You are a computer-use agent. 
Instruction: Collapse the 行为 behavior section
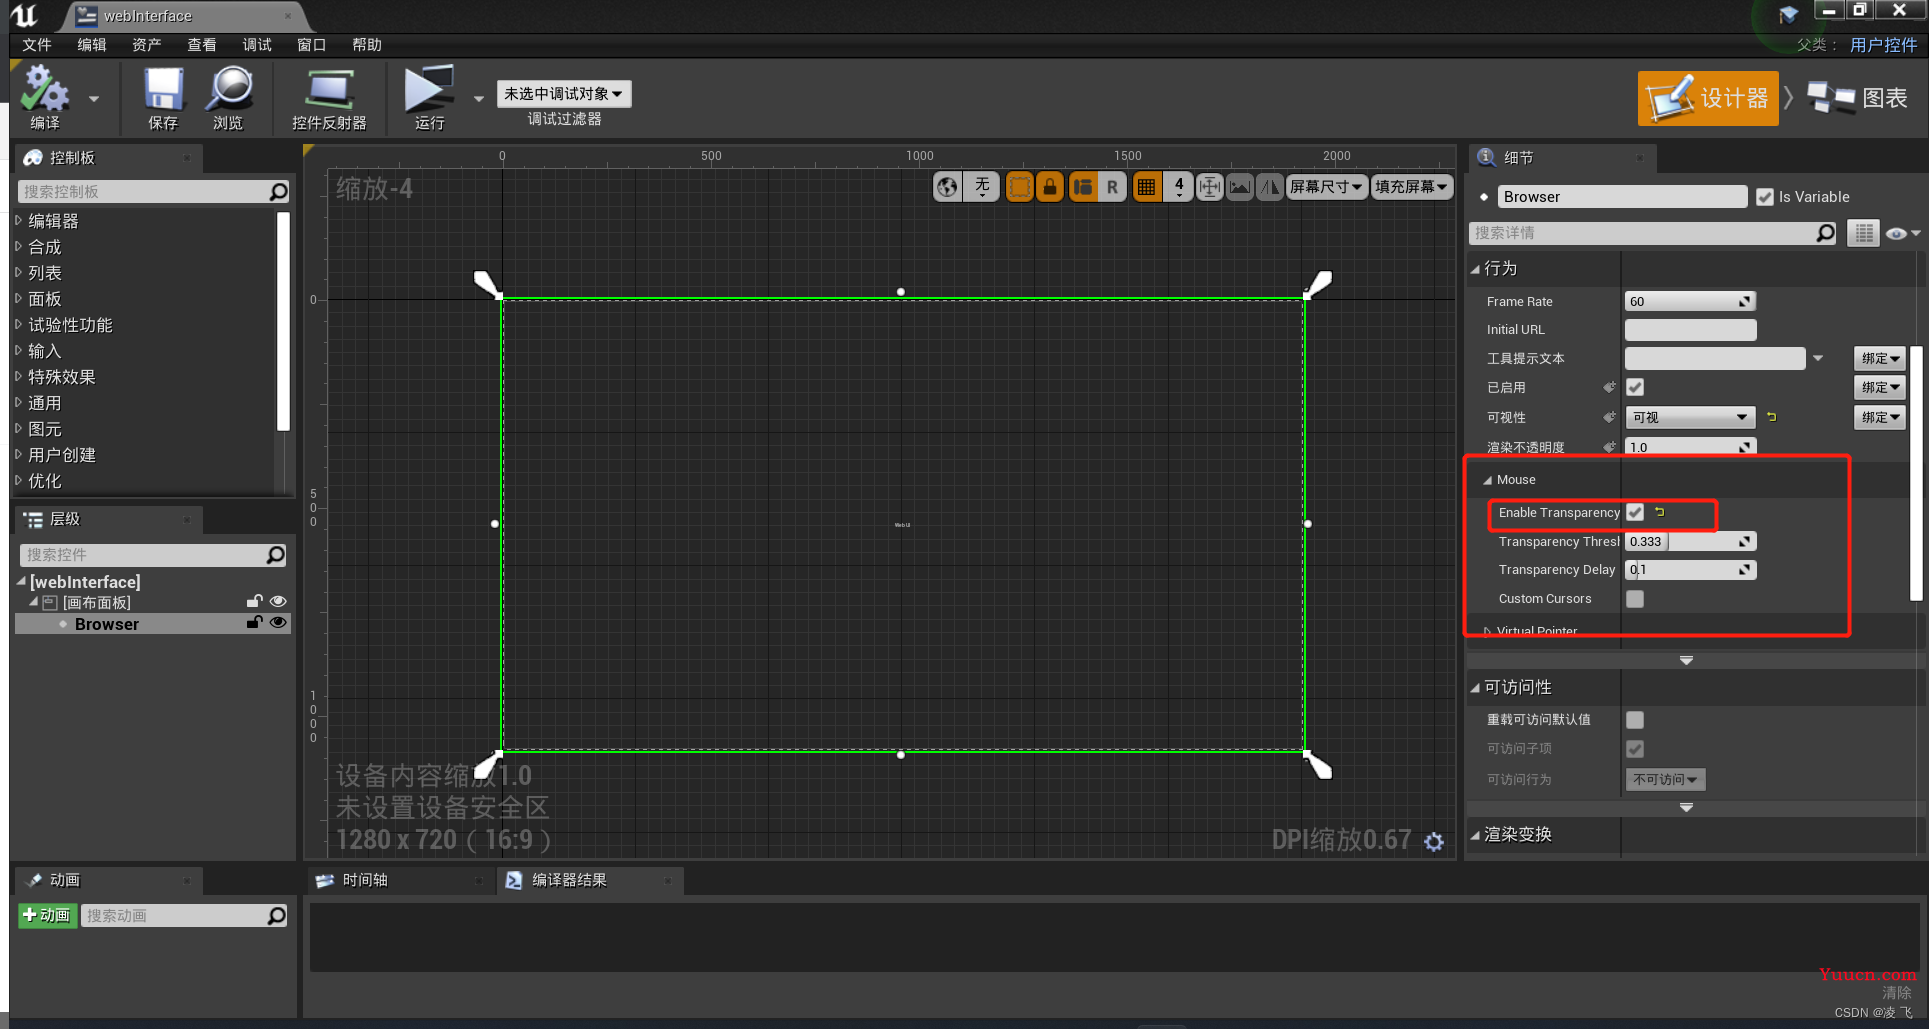coord(1475,268)
